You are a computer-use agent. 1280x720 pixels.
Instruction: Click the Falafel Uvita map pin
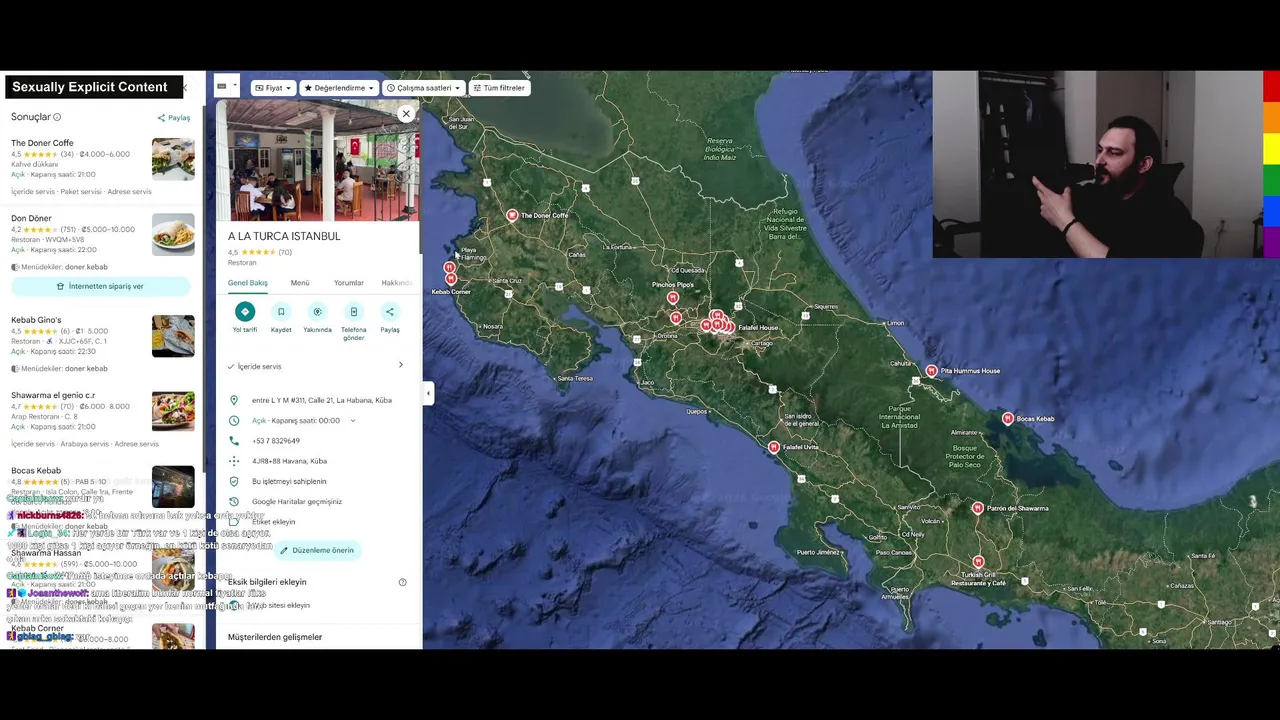[x=773, y=447]
